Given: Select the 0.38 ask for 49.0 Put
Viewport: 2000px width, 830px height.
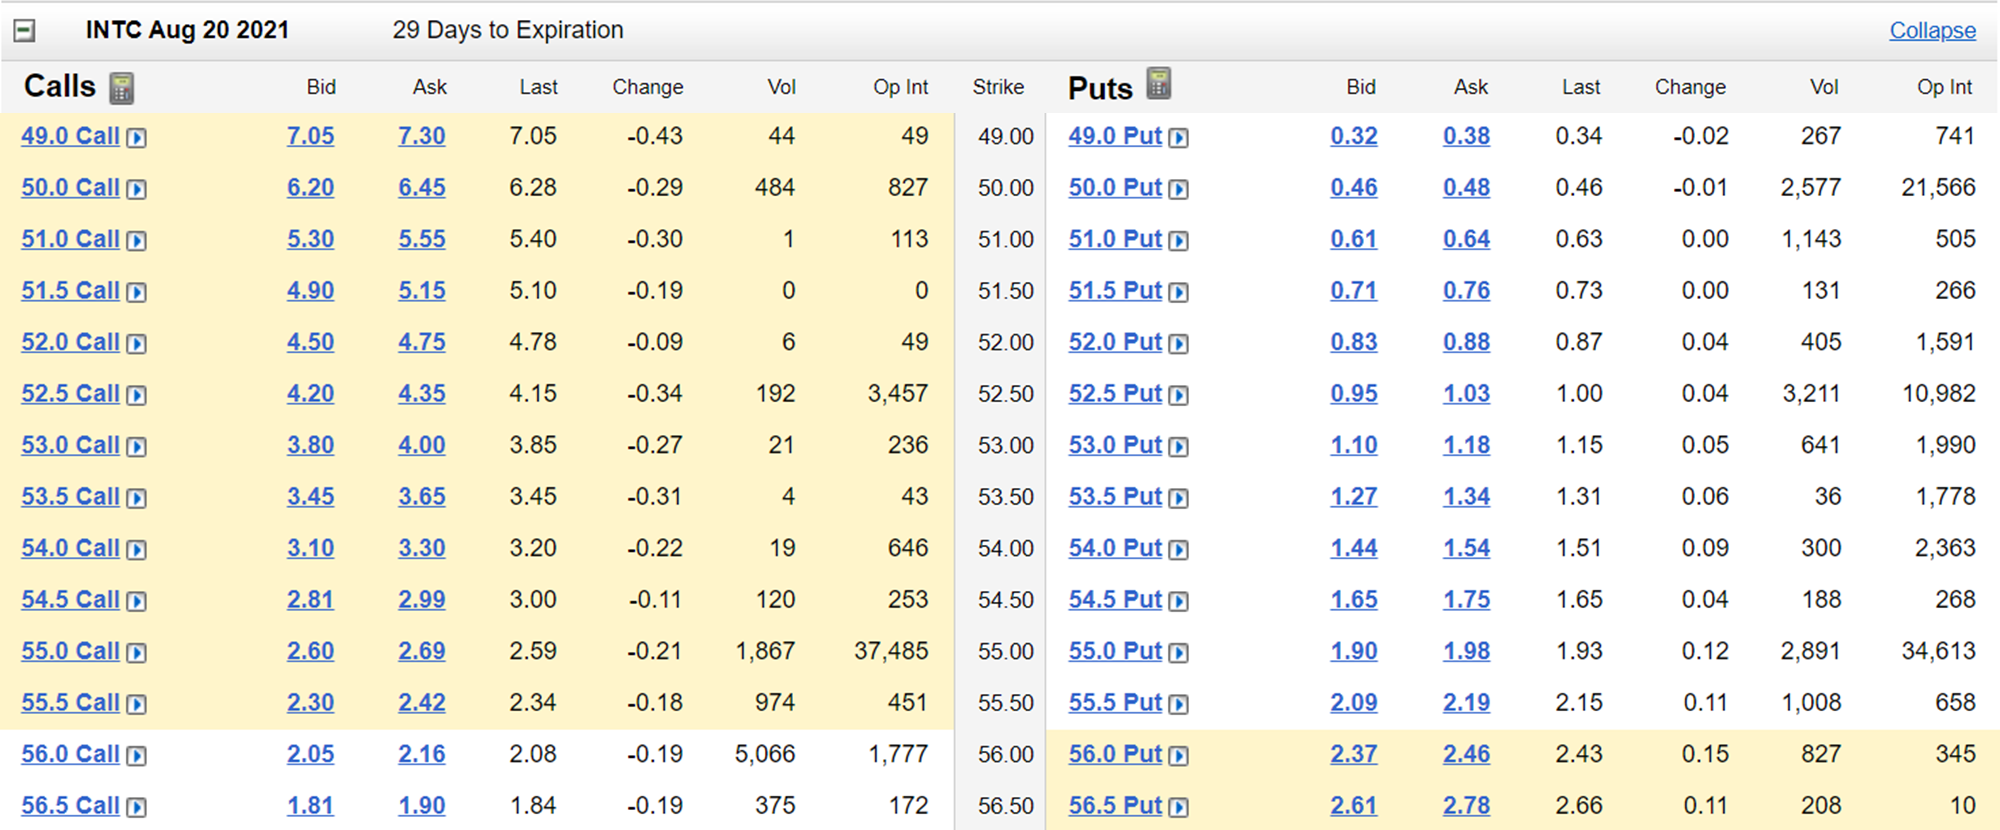Looking at the screenshot, I should (x=1466, y=136).
